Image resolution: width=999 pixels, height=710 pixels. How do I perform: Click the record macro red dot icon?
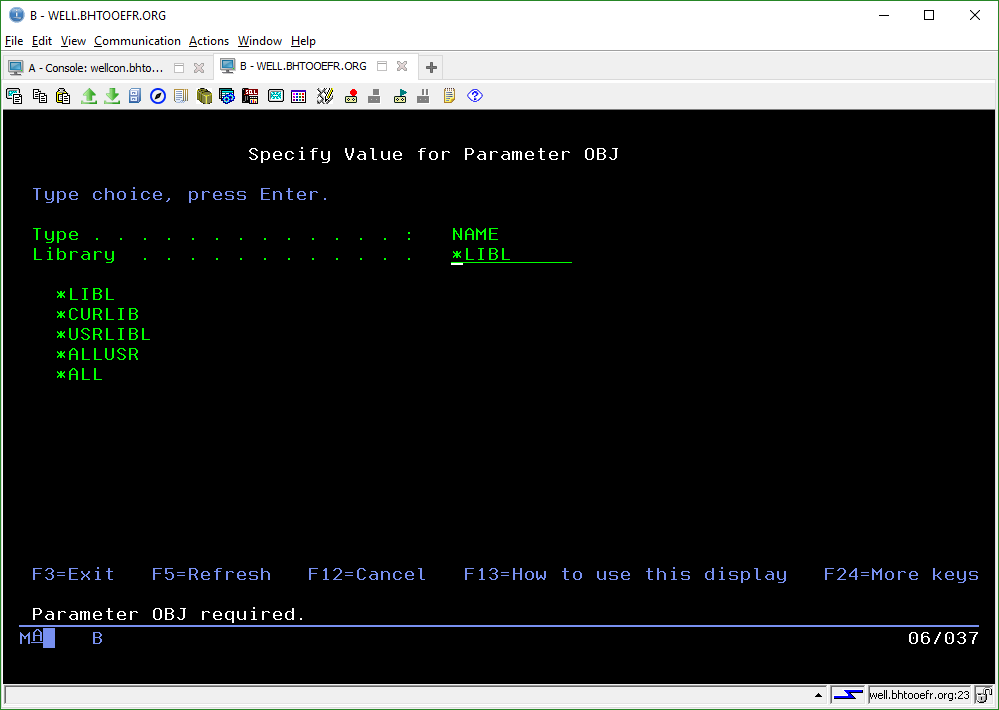[351, 96]
